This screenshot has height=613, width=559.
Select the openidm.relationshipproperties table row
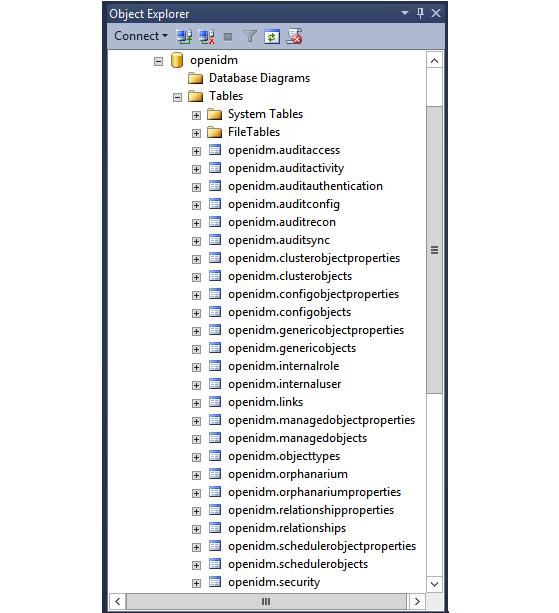tap(301, 510)
